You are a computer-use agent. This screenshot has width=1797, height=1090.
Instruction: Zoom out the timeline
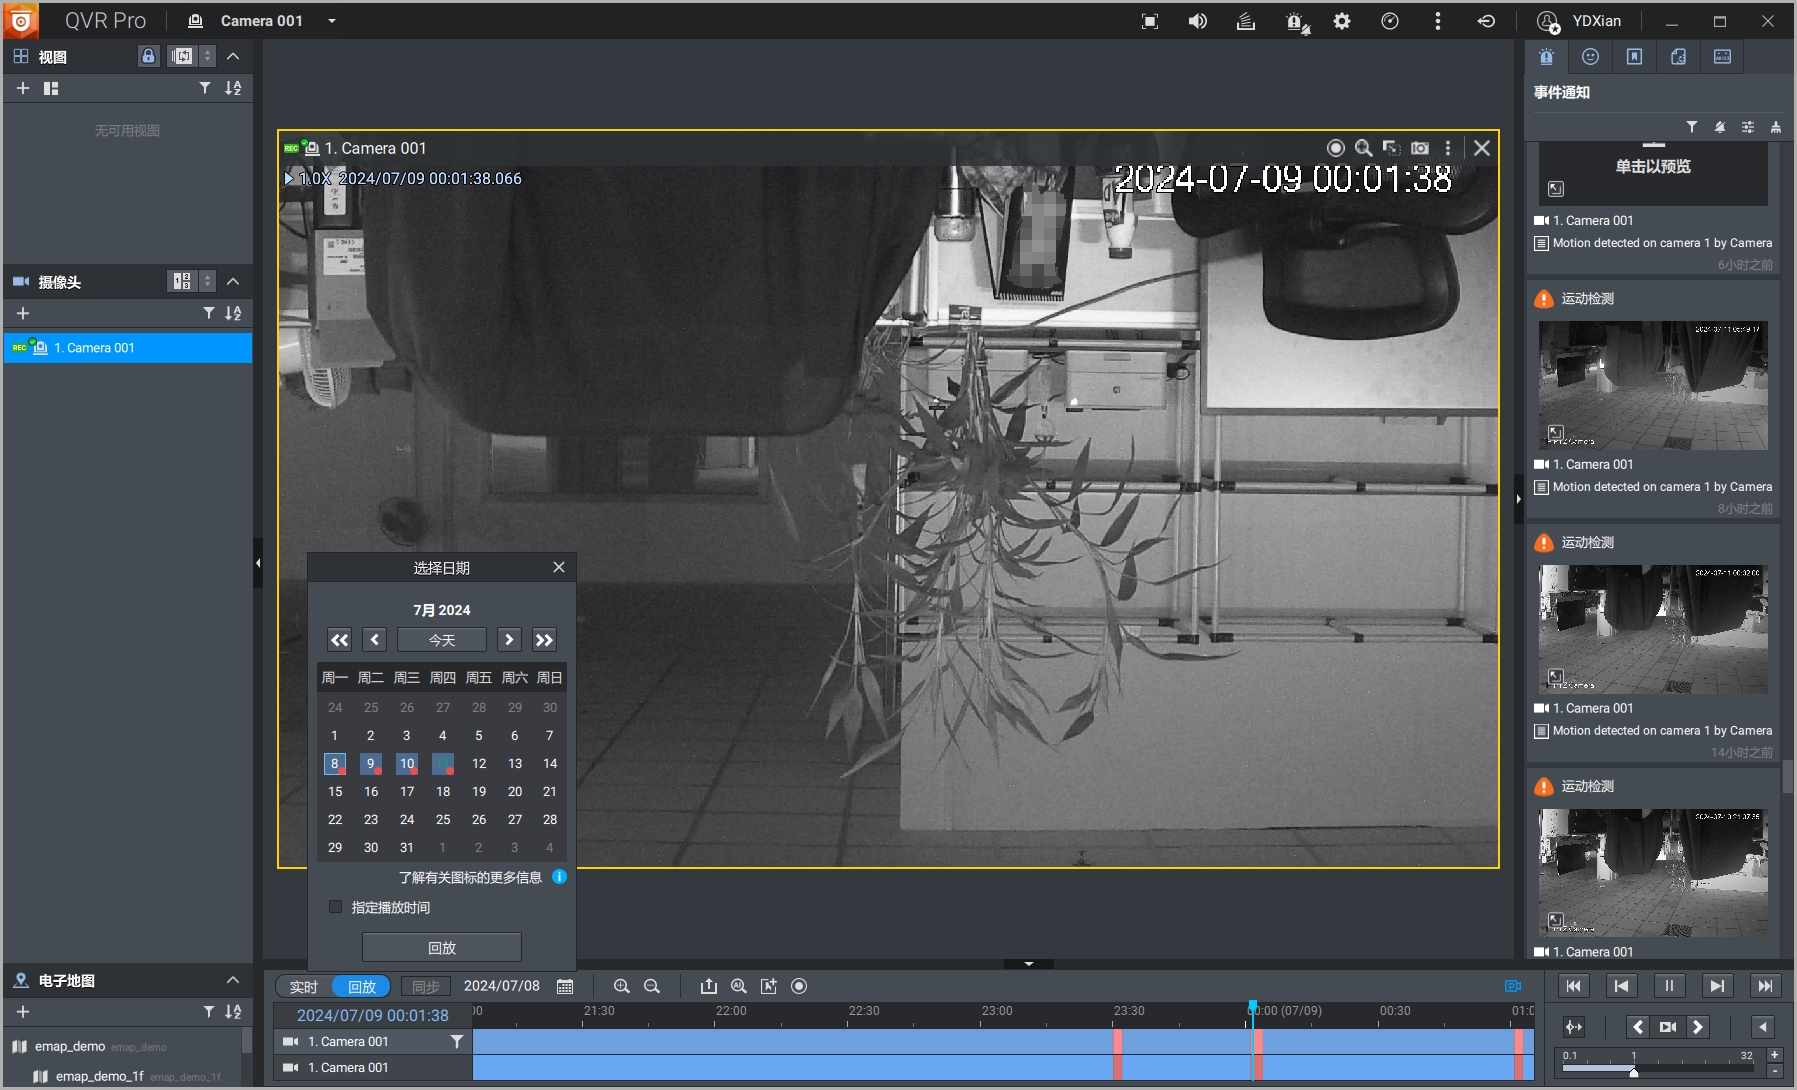[x=652, y=987]
